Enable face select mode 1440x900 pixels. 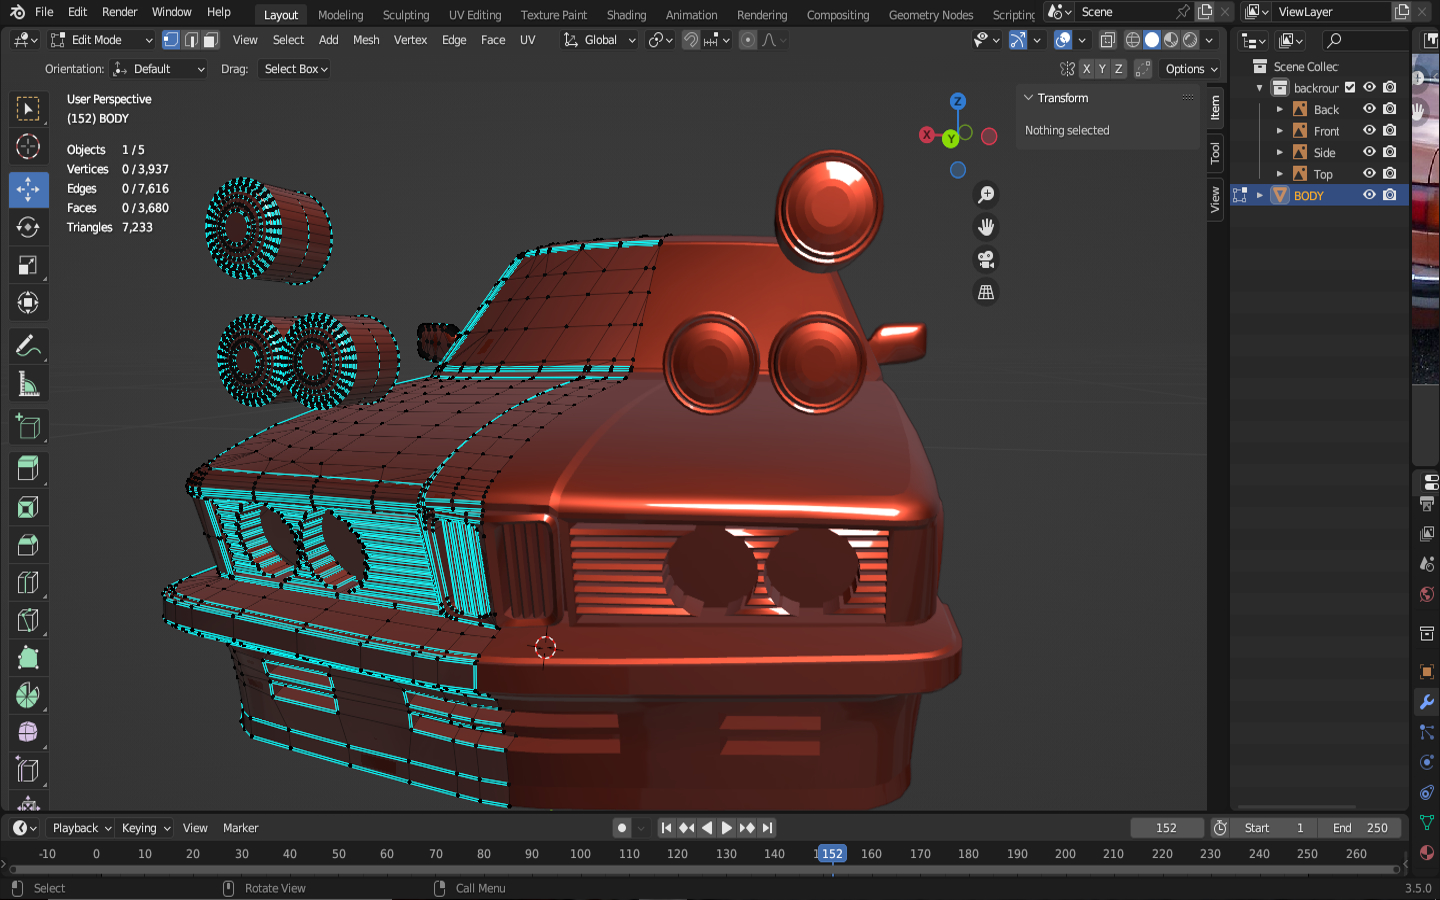pos(210,40)
